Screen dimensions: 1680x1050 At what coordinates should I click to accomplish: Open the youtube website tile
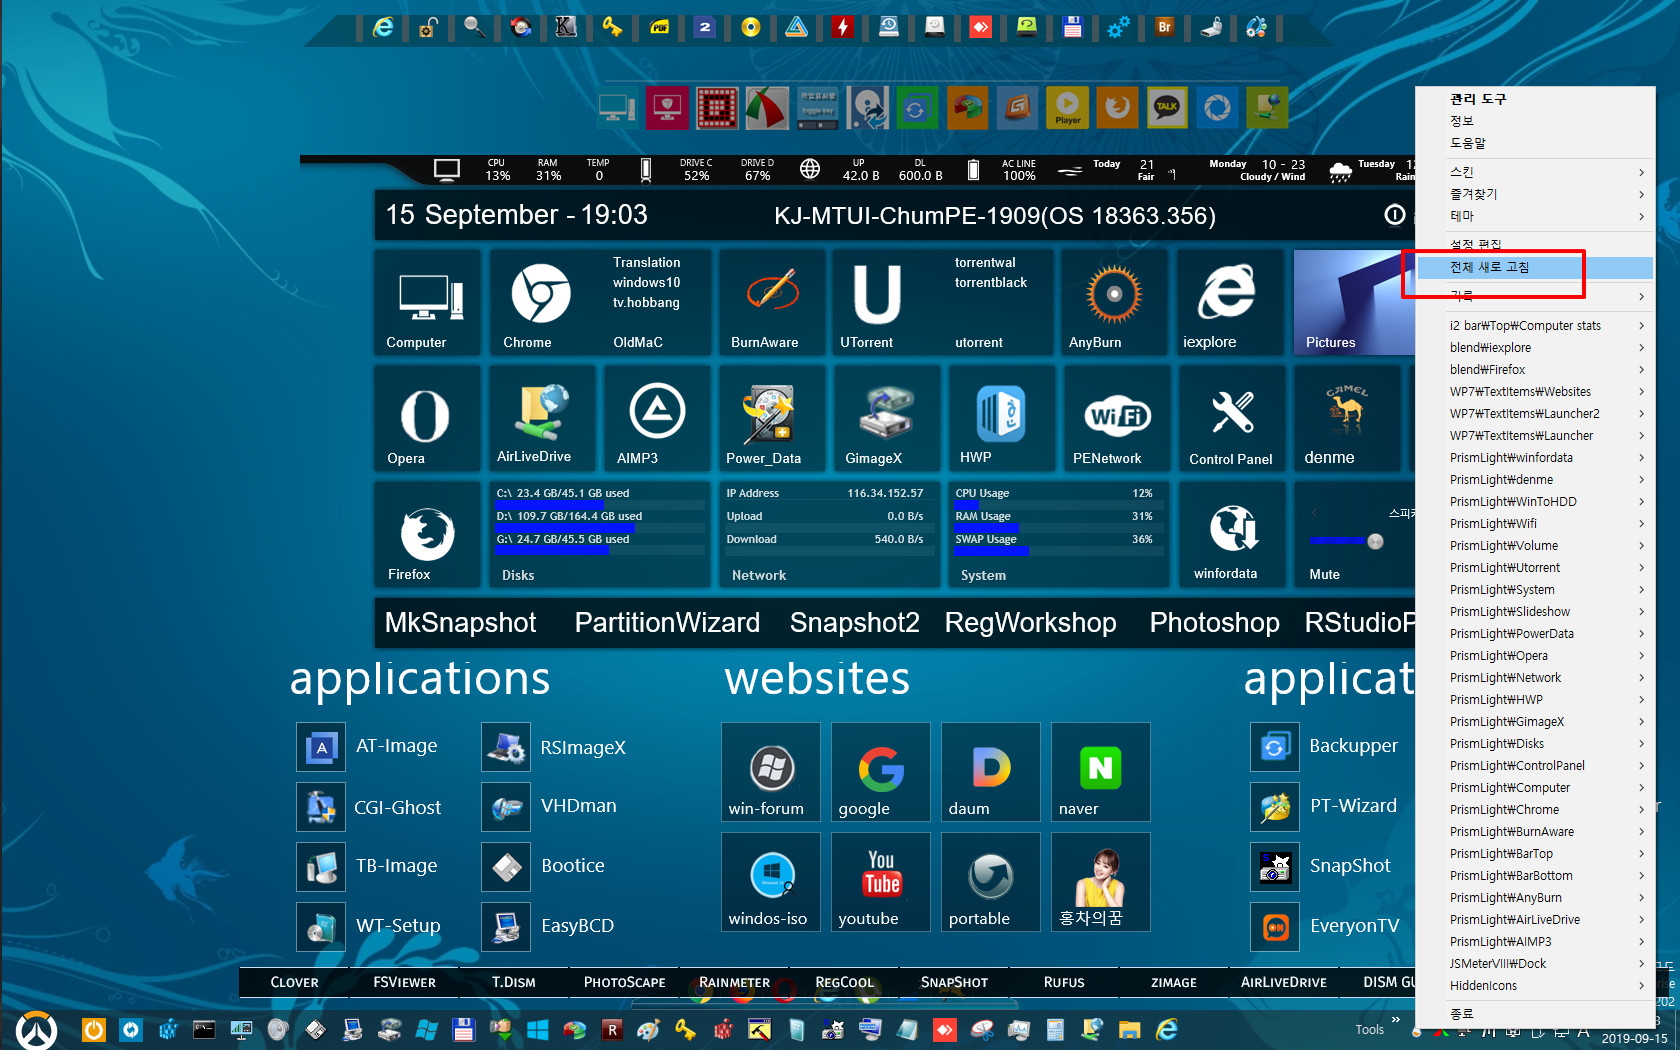pos(880,882)
